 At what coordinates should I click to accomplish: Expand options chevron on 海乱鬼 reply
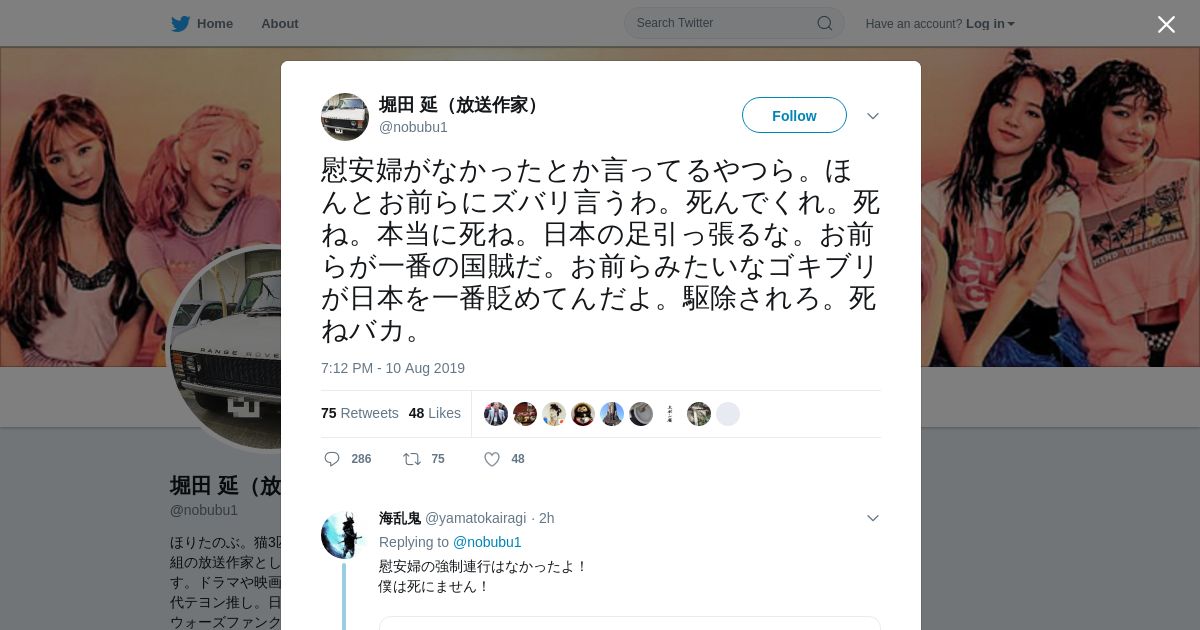(873, 518)
